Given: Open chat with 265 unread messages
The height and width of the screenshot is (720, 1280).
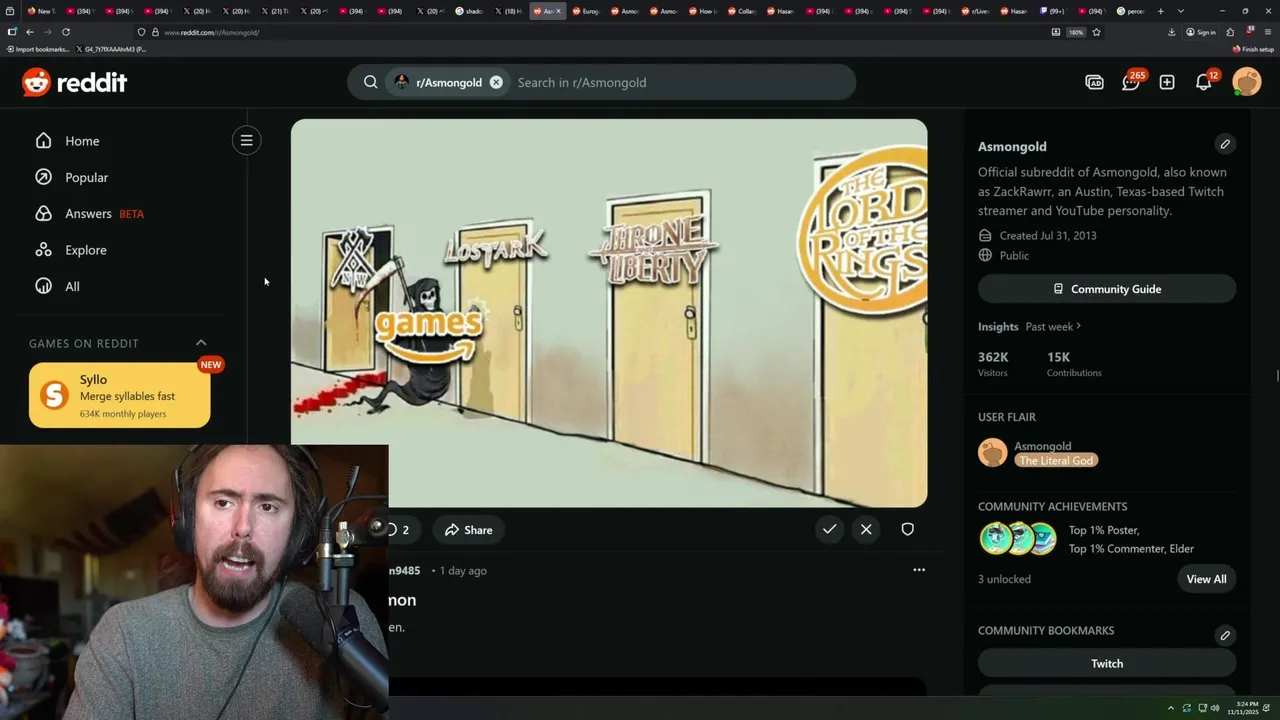Looking at the screenshot, I should click(x=1131, y=82).
